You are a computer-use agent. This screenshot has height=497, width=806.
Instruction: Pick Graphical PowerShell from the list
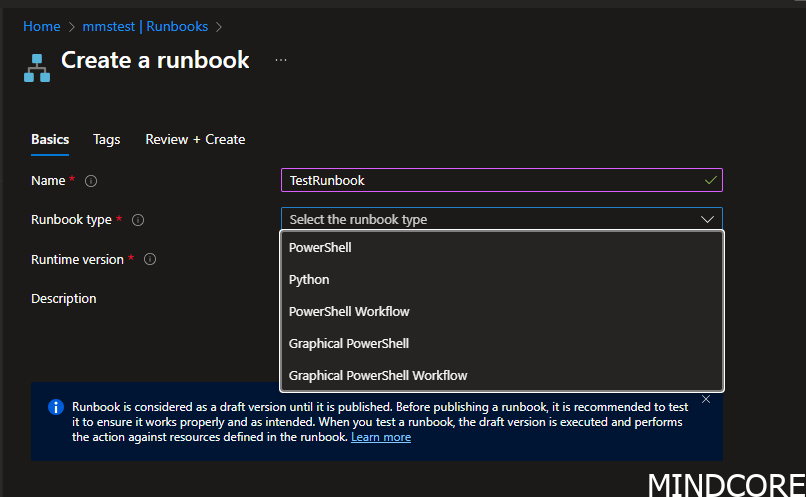coord(349,343)
